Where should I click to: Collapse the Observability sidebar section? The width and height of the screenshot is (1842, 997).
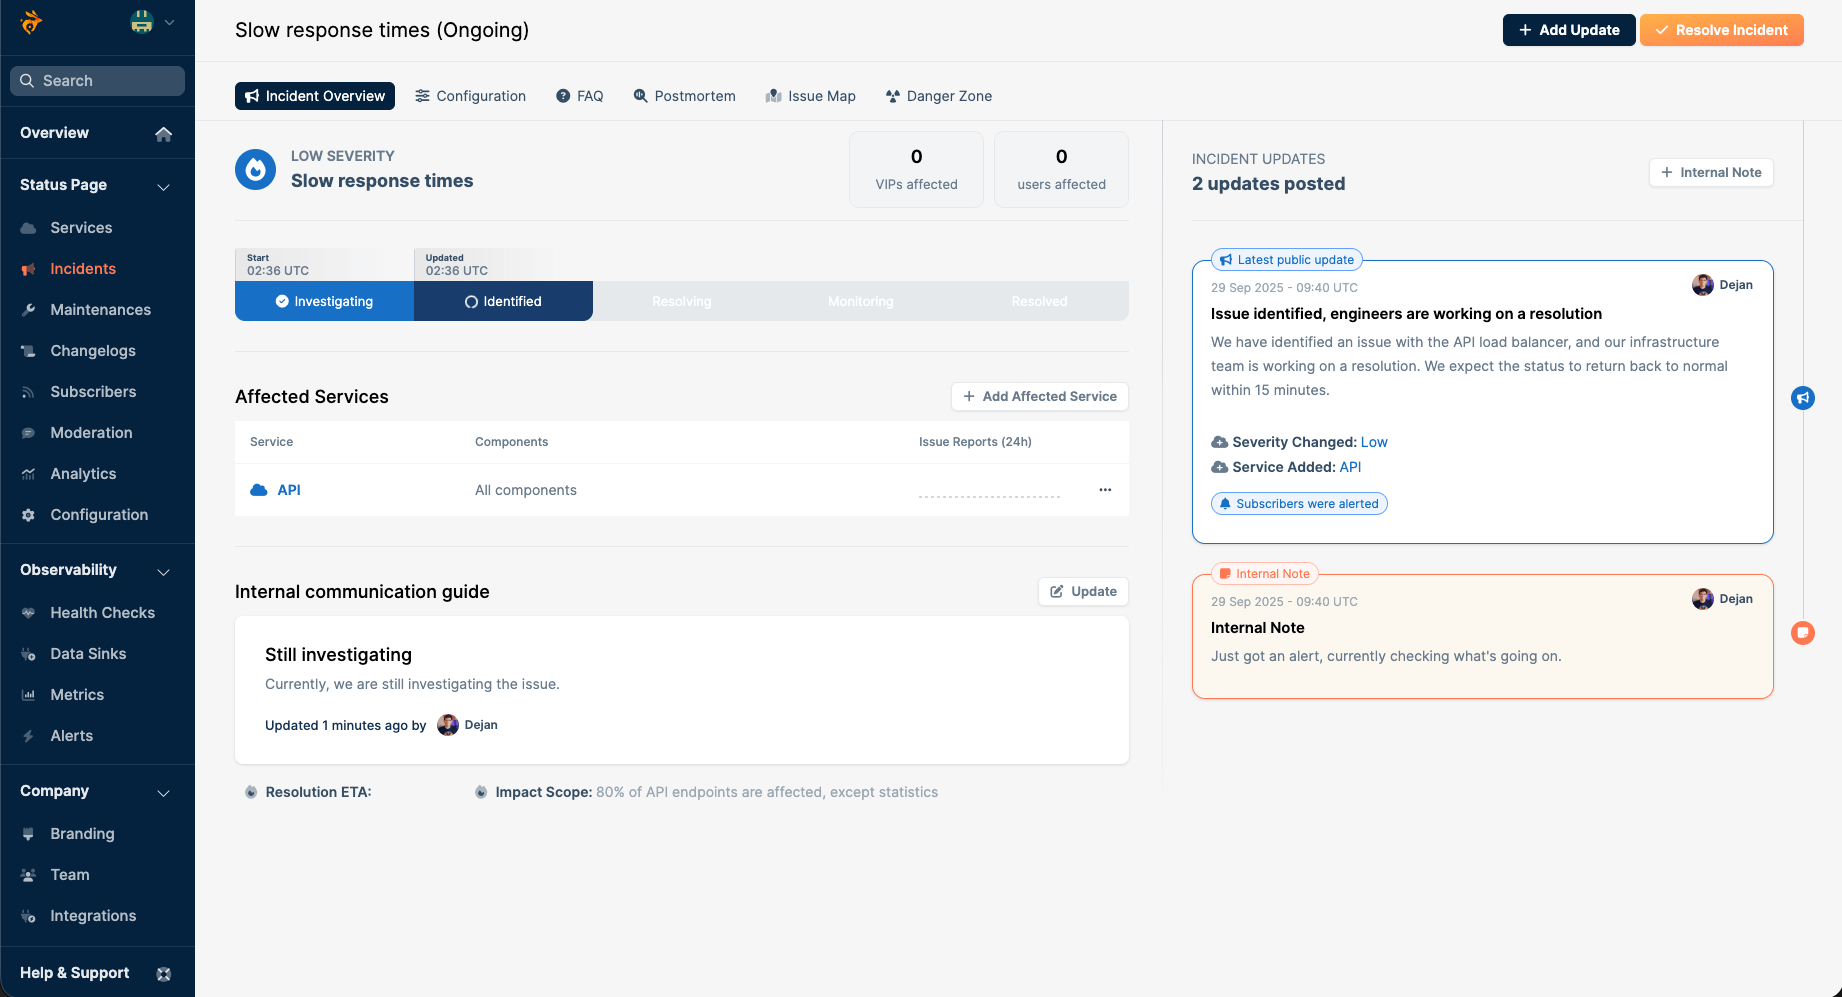coord(163,571)
